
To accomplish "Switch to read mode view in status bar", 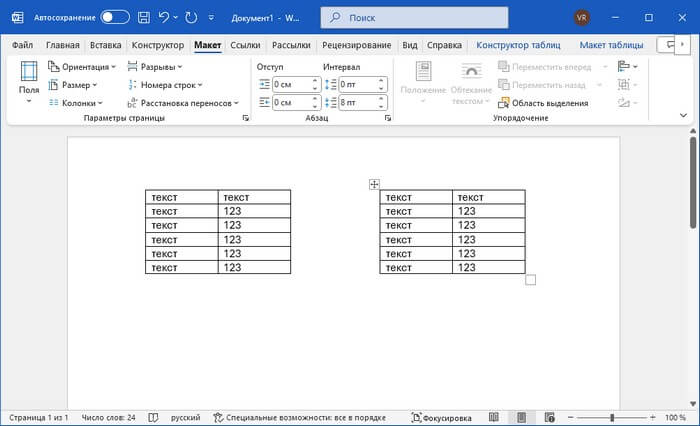I will [x=493, y=417].
